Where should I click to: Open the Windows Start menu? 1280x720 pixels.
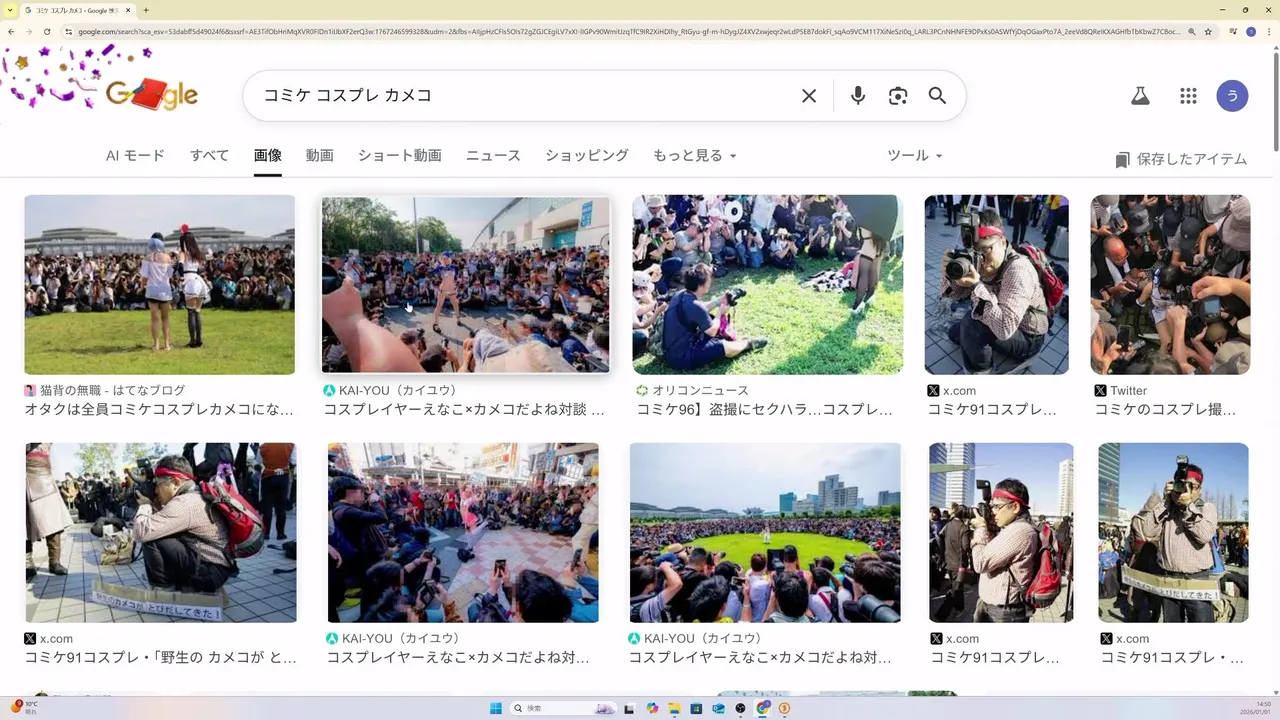tap(496, 708)
